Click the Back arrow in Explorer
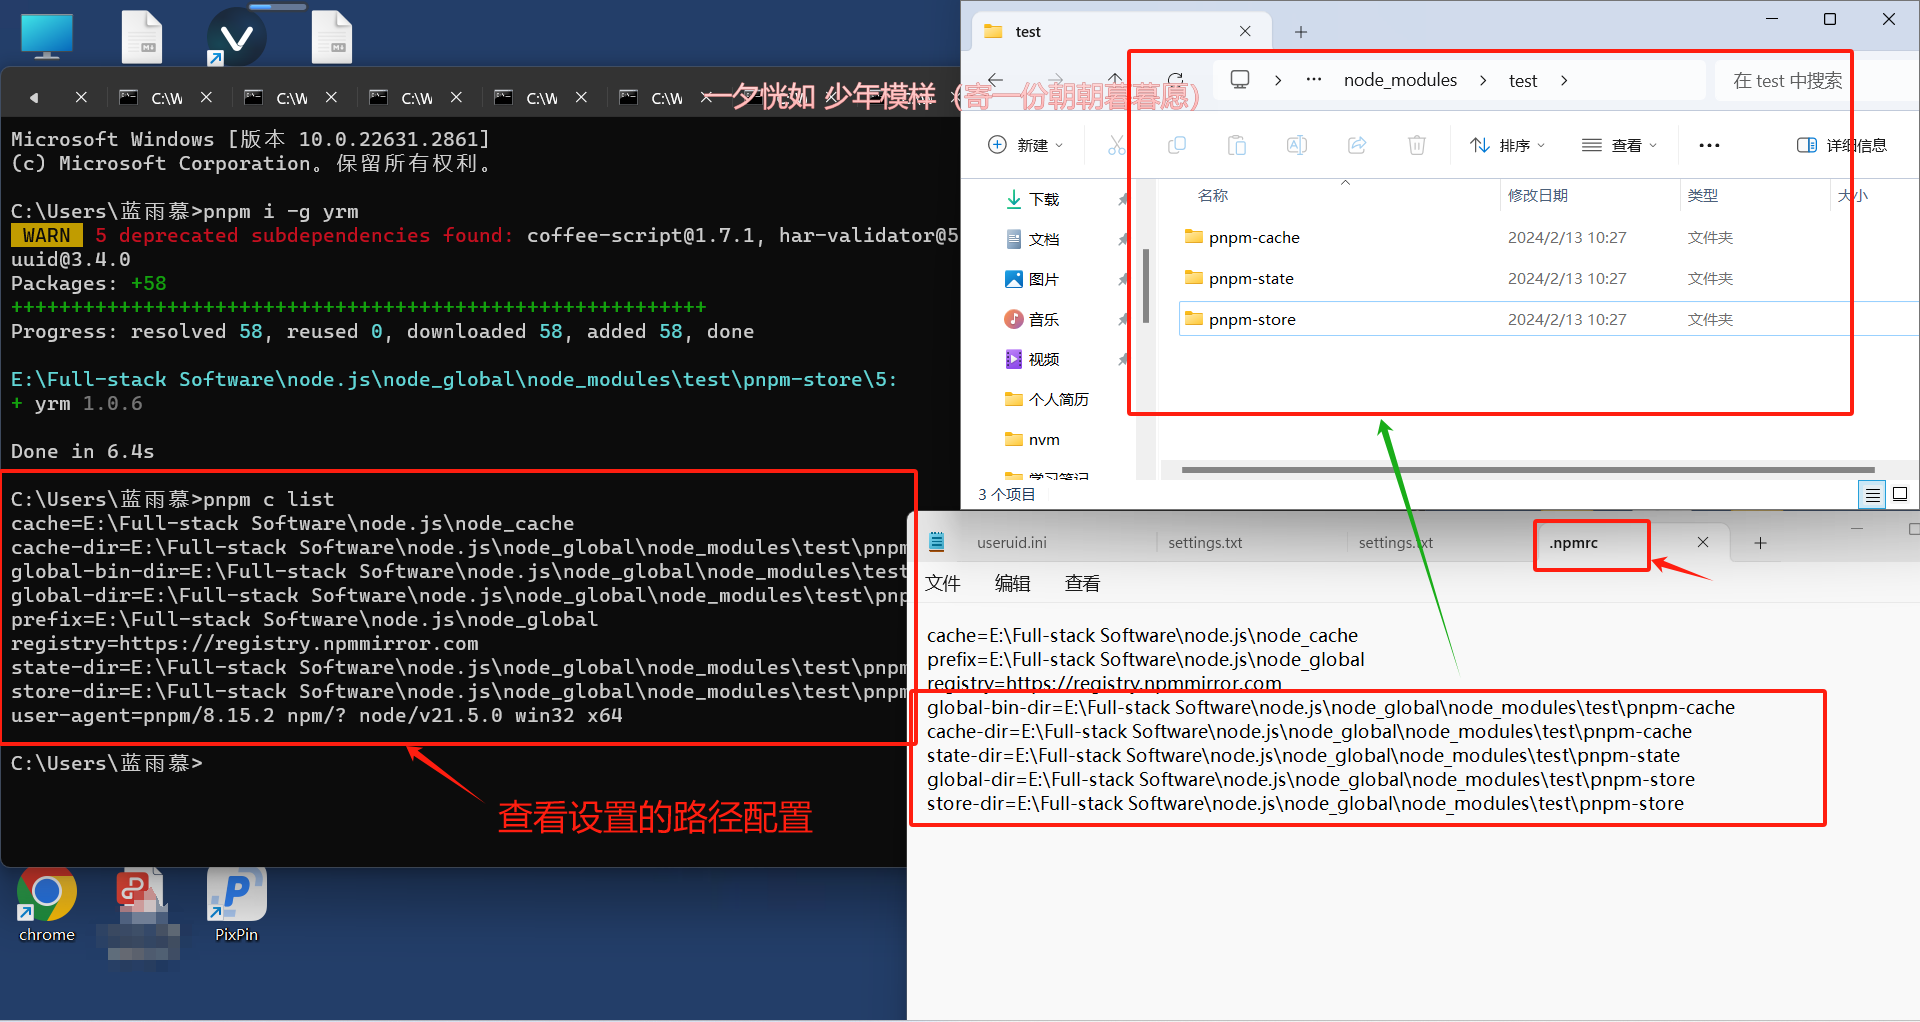Image resolution: width=1920 pixels, height=1022 pixels. (995, 80)
